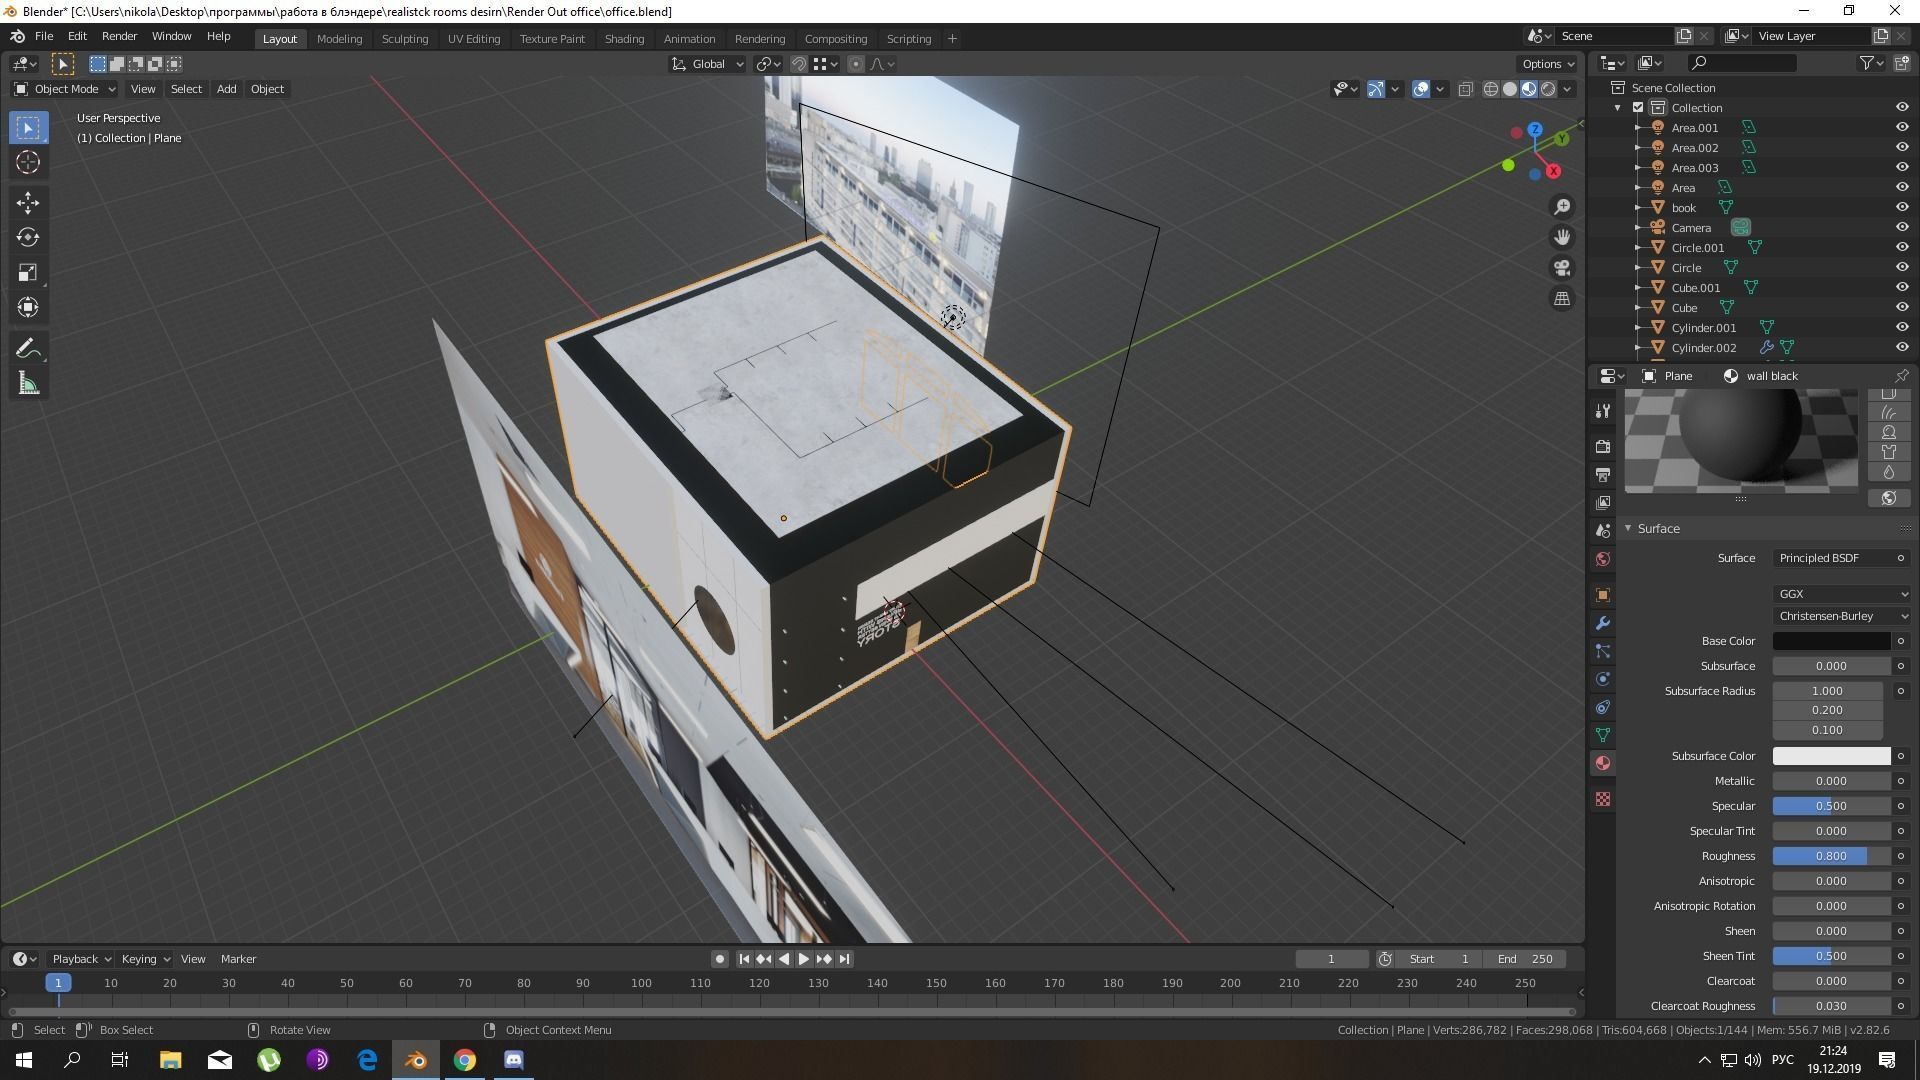Pick the Measure tool
Image resolution: width=1920 pixels, height=1080 pixels.
pyautogui.click(x=28, y=383)
